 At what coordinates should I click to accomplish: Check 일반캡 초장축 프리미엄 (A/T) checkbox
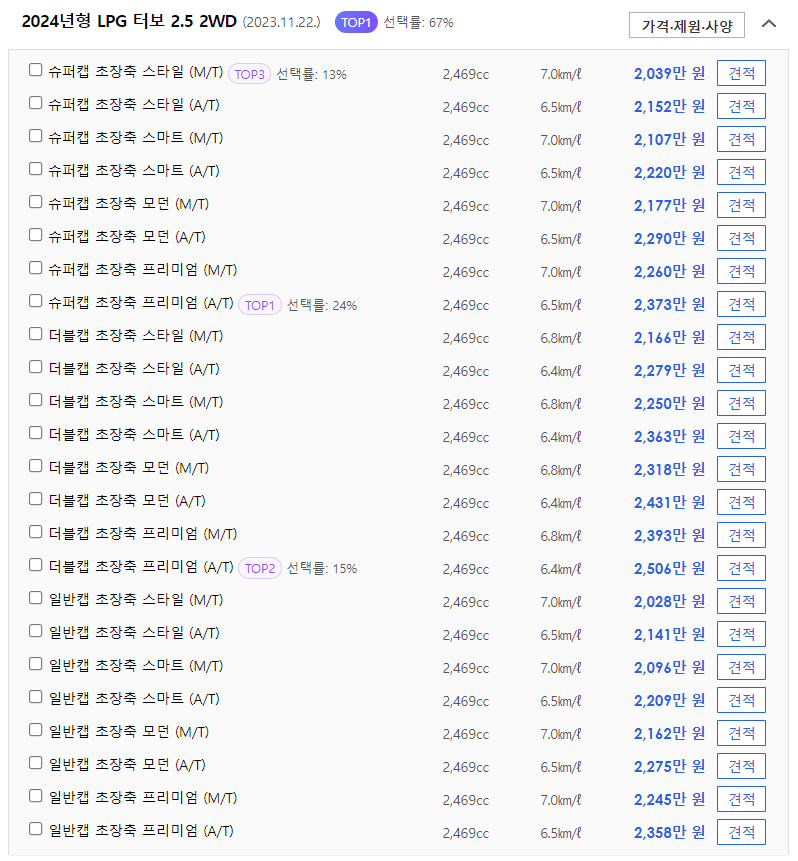[x=35, y=829]
